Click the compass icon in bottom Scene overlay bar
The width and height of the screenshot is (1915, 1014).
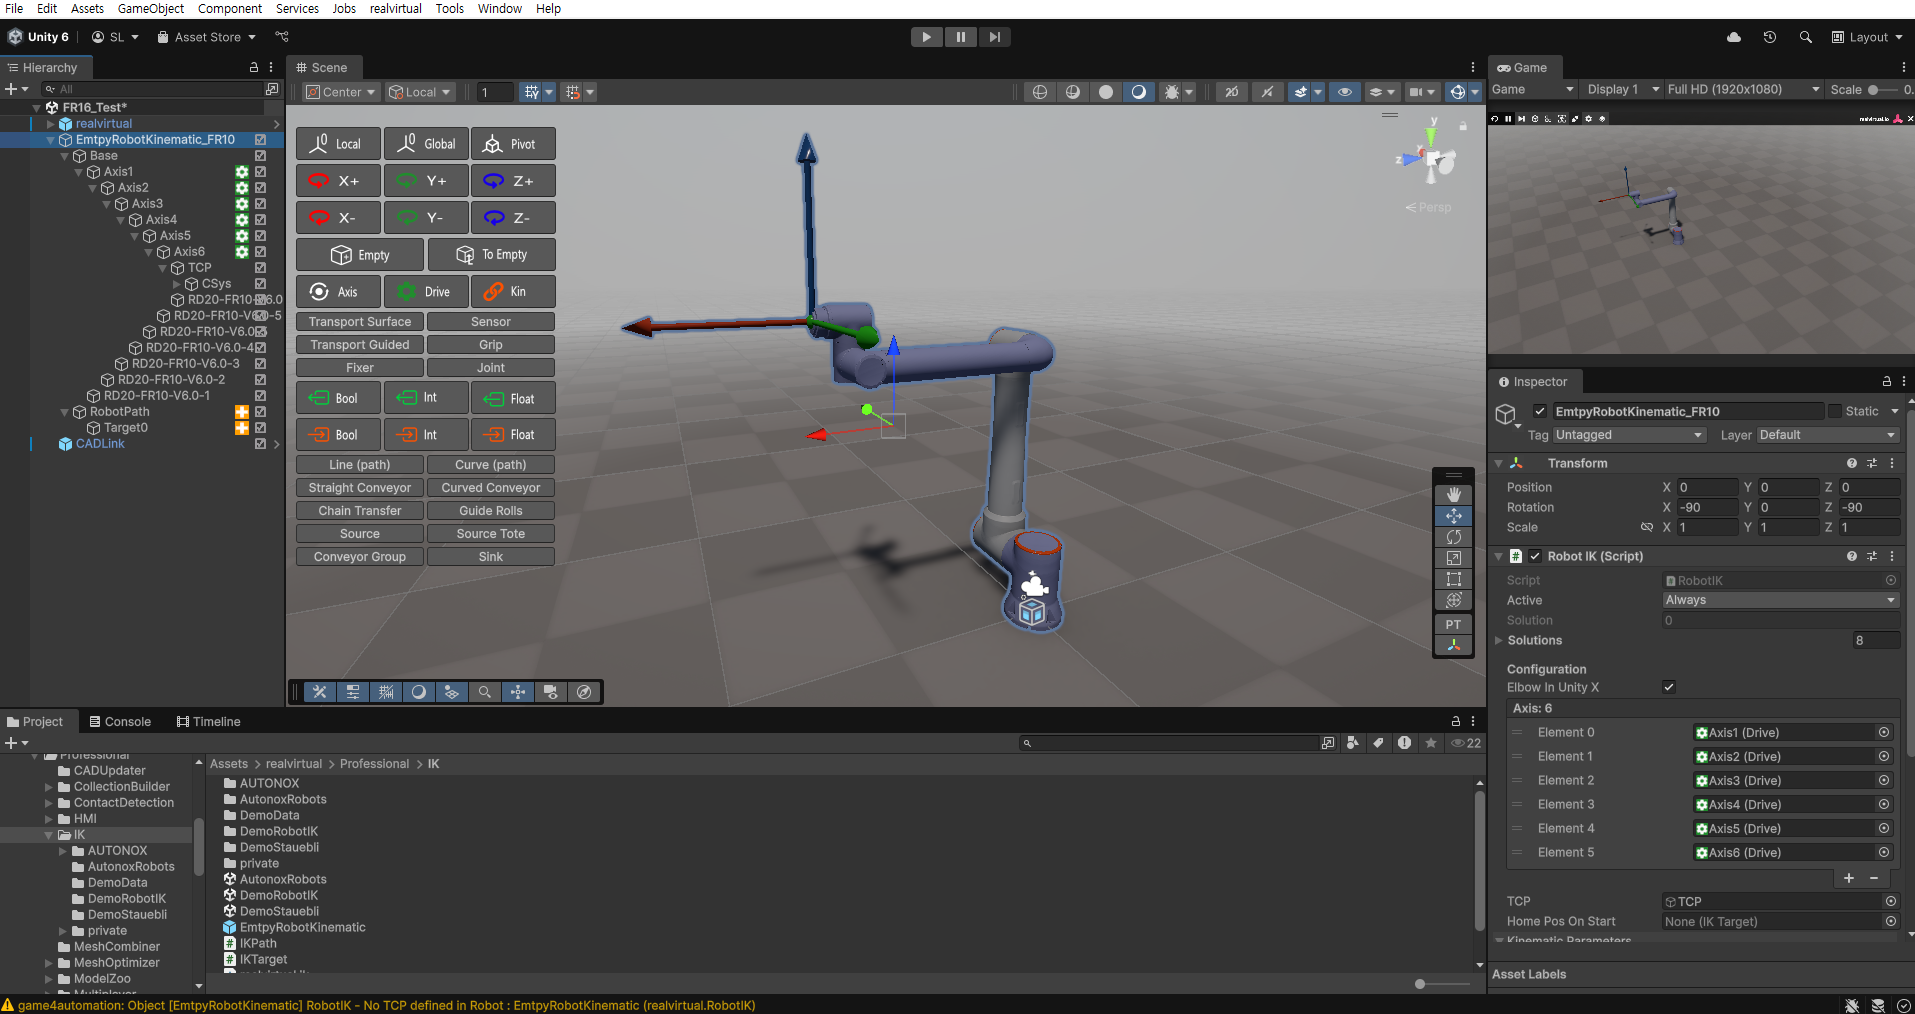584,692
